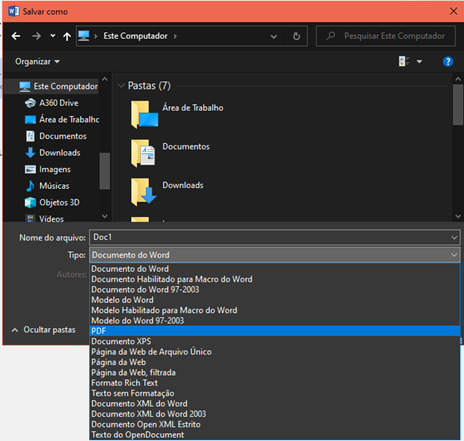Screen dimensions: 464x441
Task: Click the Back navigation arrow
Action: pyautogui.click(x=16, y=36)
